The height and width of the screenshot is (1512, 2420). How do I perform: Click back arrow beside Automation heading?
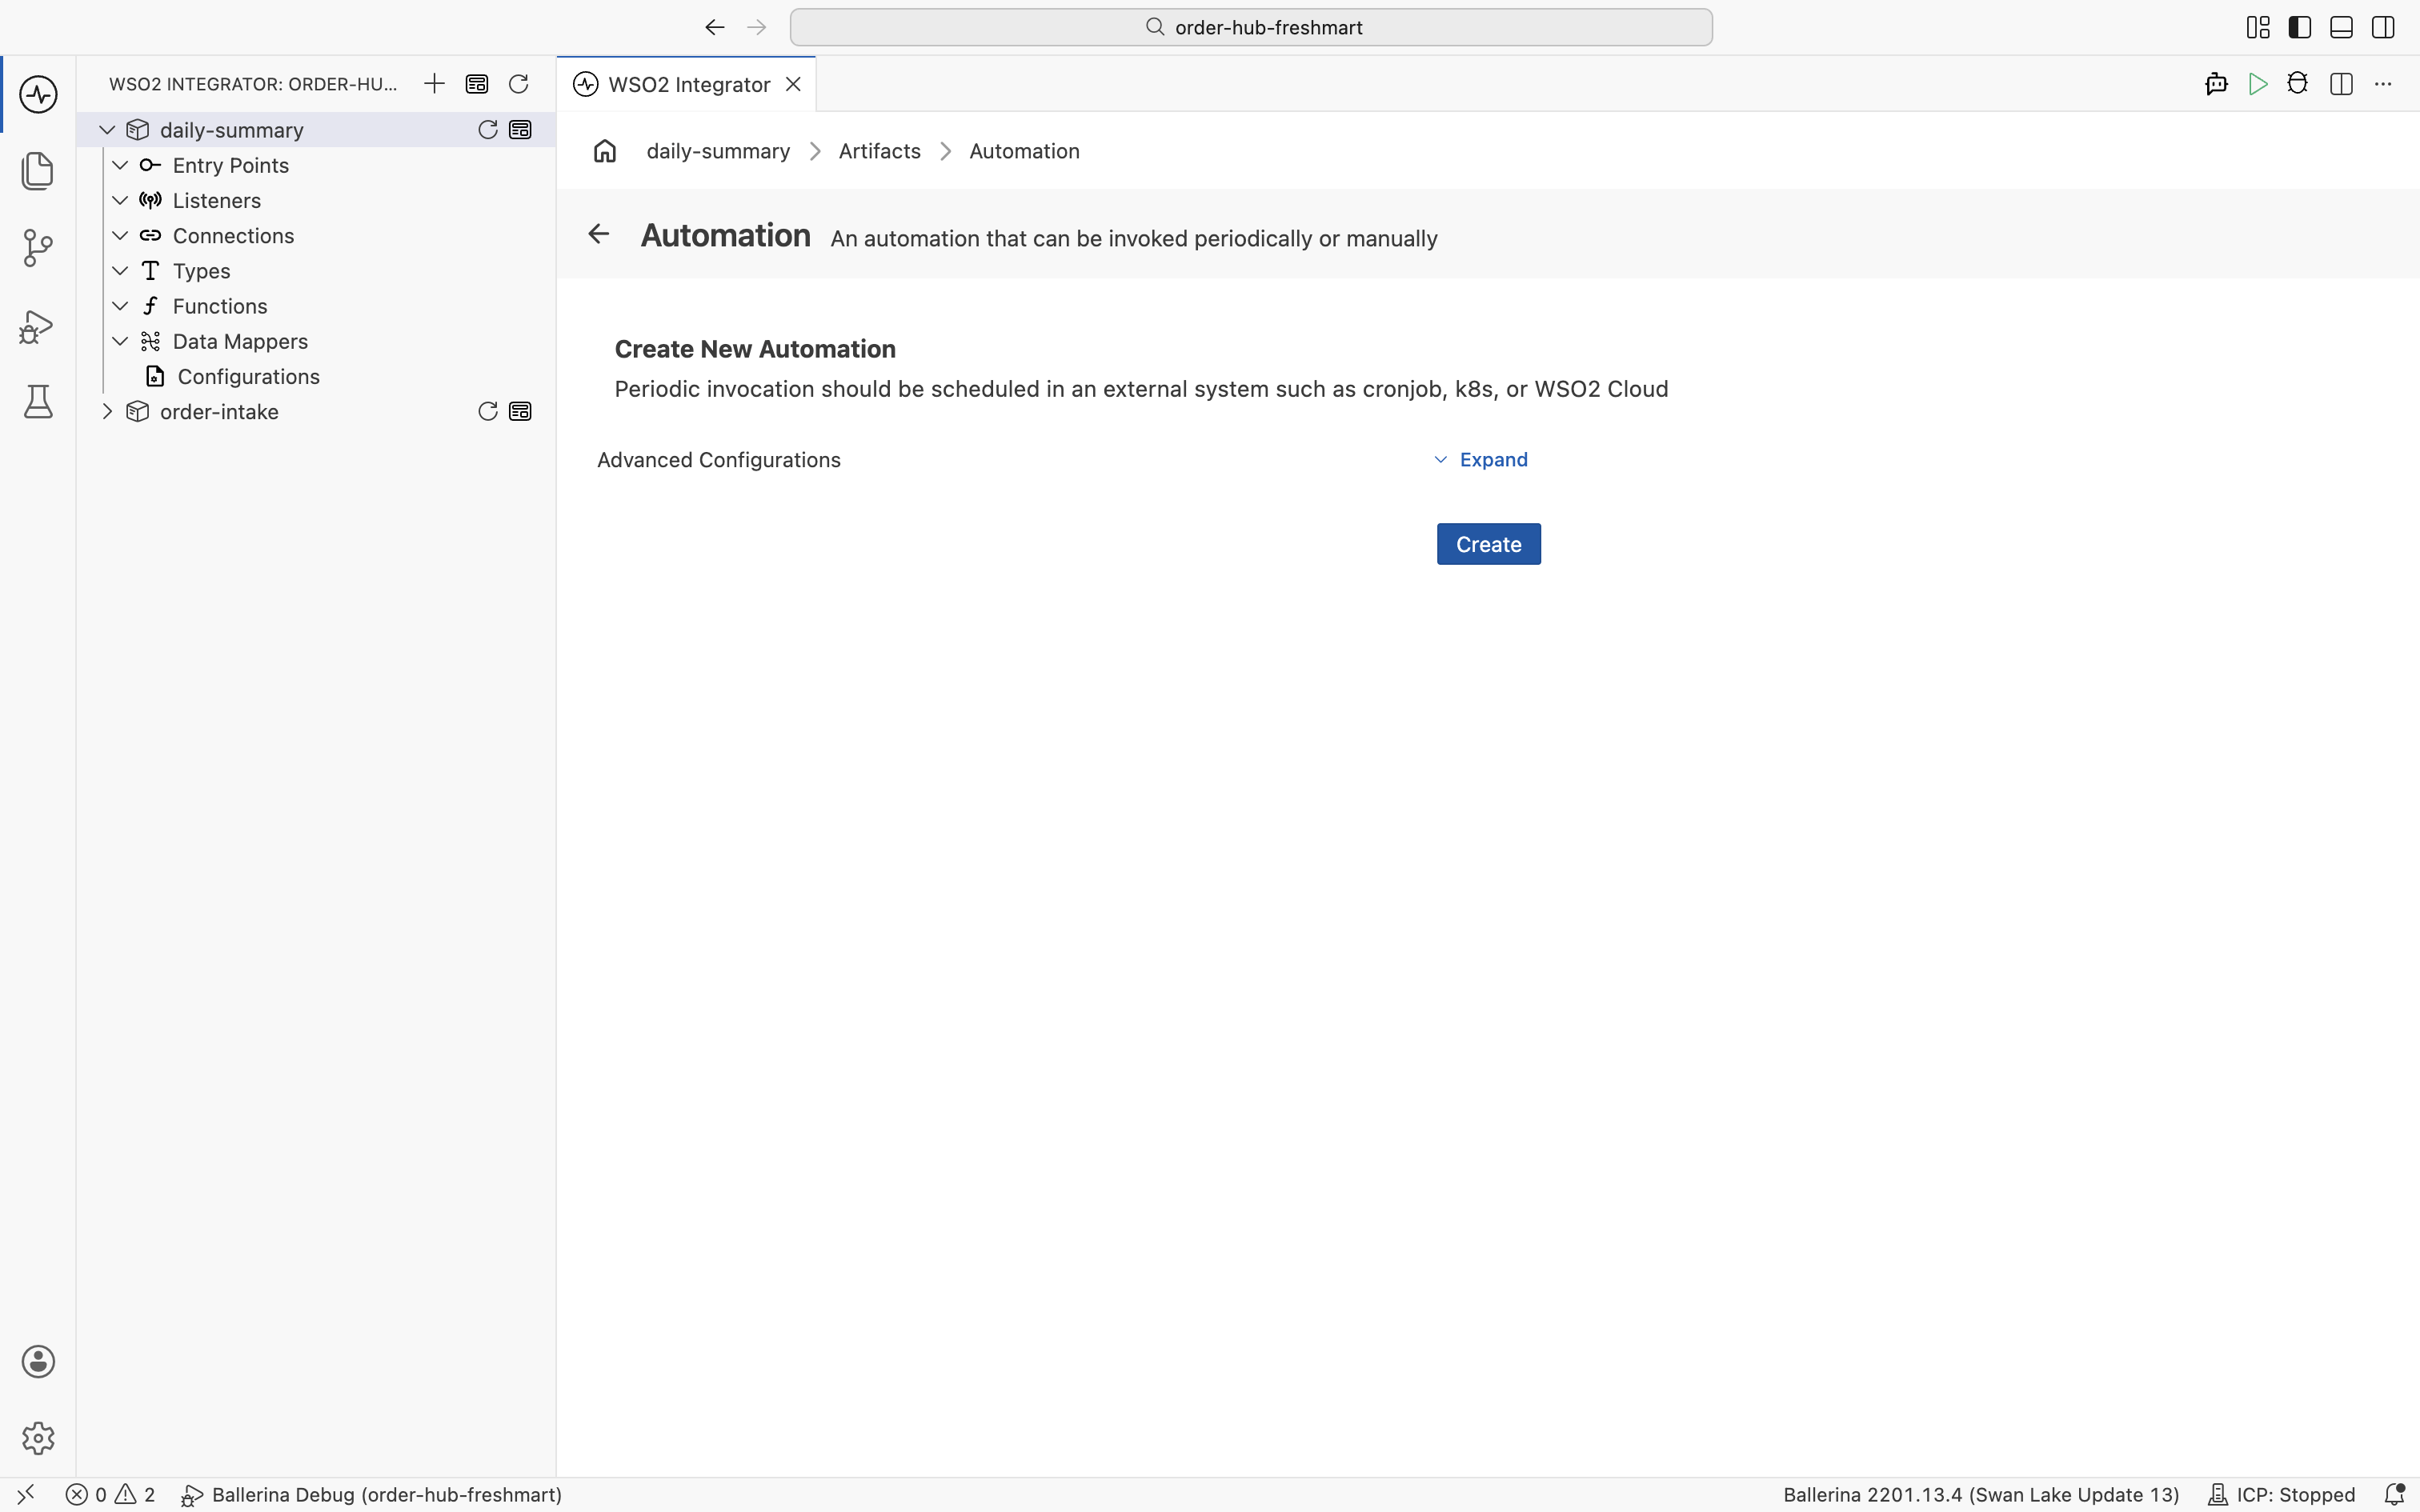click(x=598, y=234)
